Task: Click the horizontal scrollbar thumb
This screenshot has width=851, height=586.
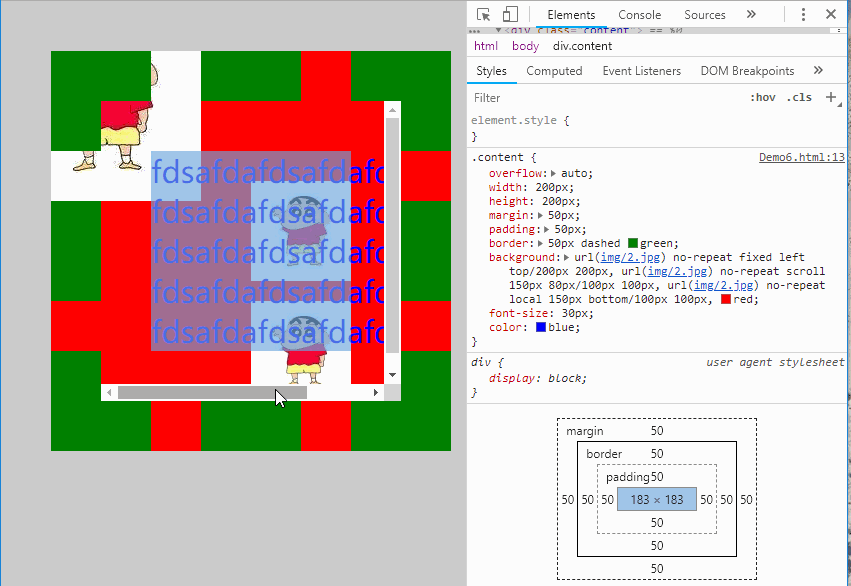Action: tap(212, 392)
